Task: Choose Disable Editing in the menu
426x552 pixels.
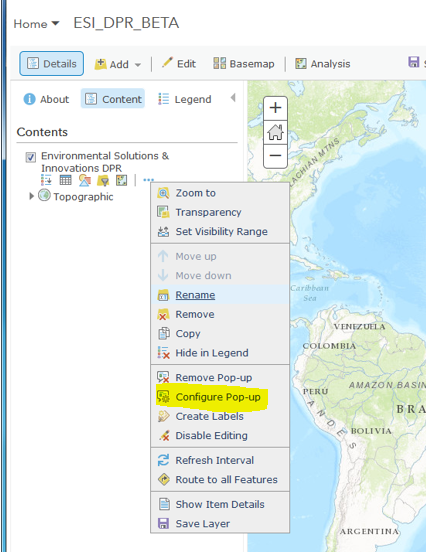Action: click(x=220, y=436)
